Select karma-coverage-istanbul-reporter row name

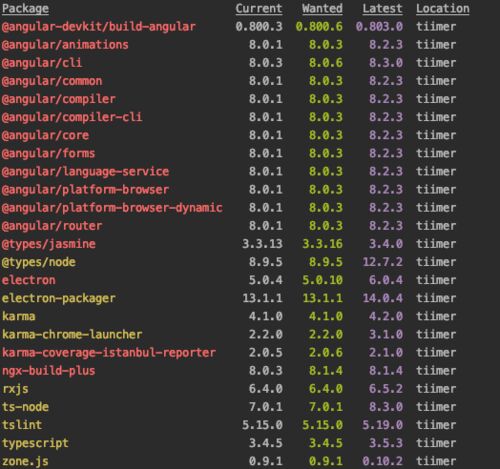tap(109, 353)
